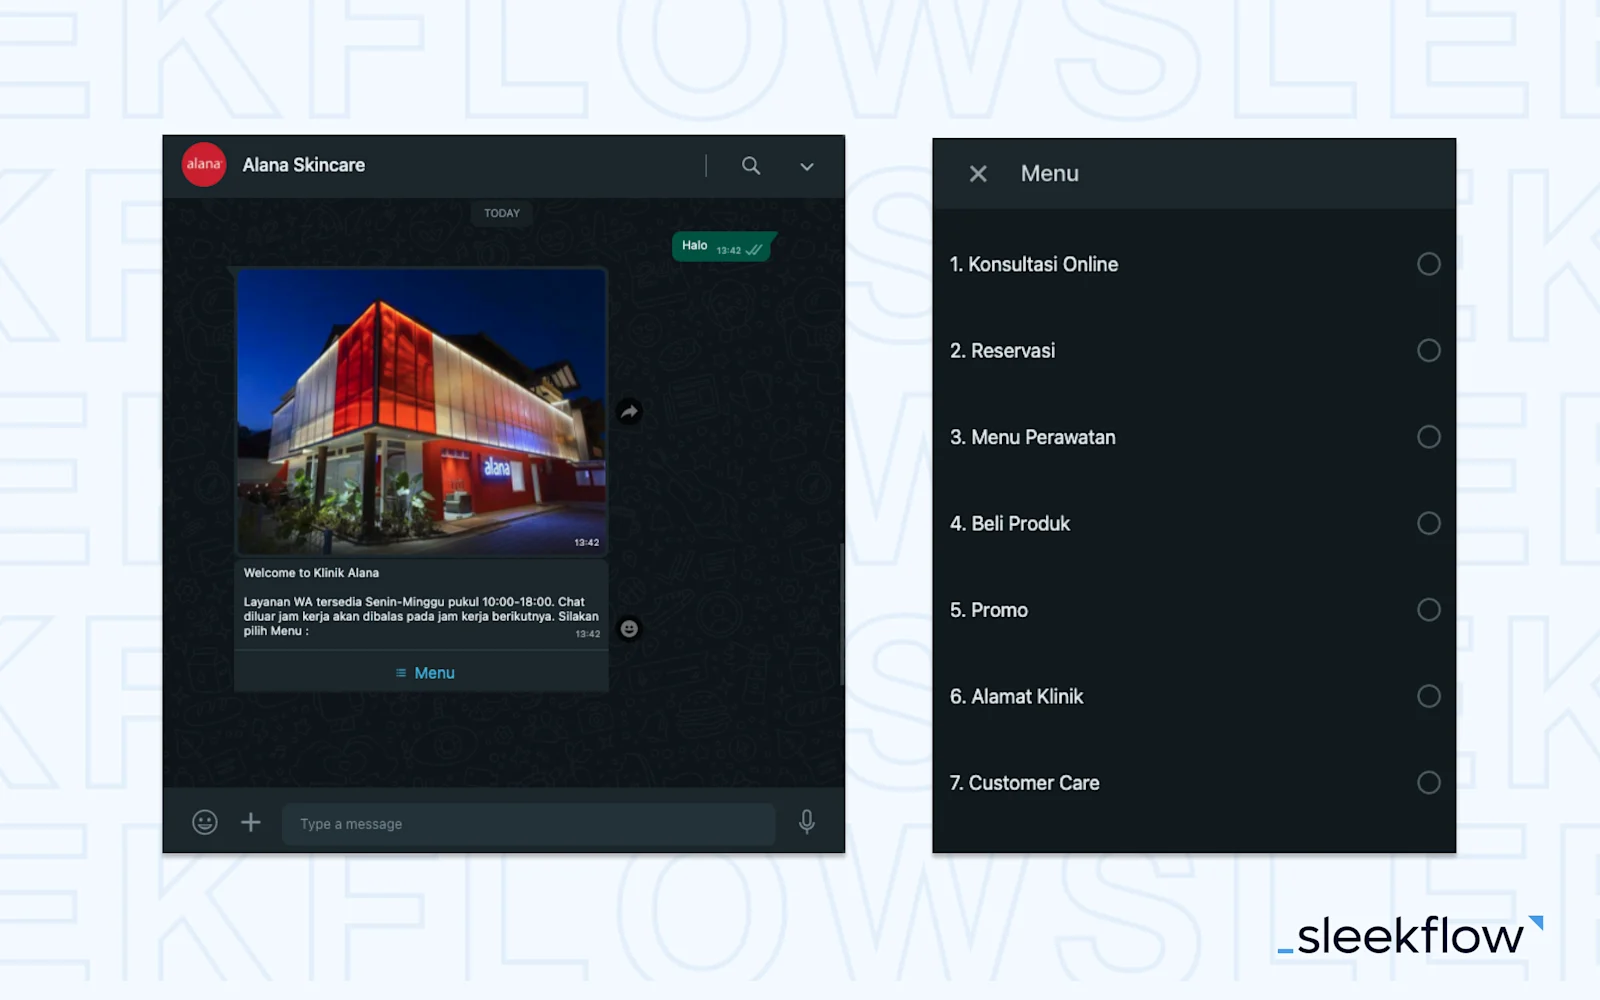Click the Menu panel title
1600x1000 pixels.
pos(1050,174)
